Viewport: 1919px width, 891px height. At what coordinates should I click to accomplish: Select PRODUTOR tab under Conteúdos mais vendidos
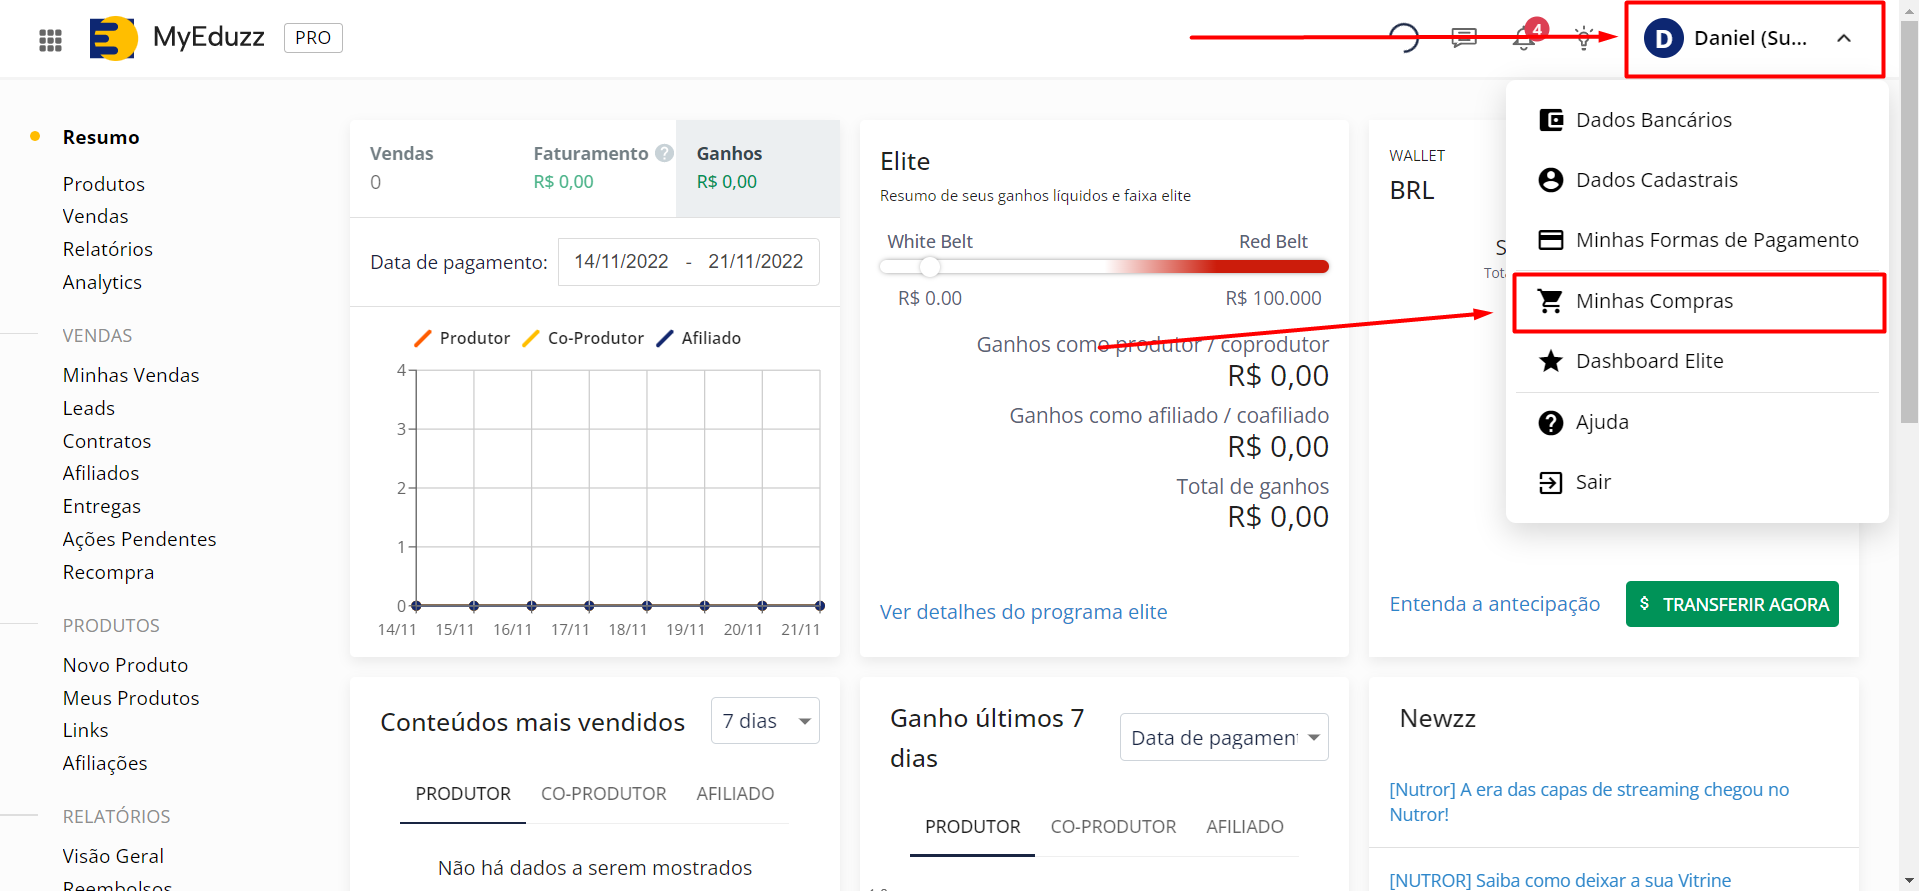coord(463,794)
